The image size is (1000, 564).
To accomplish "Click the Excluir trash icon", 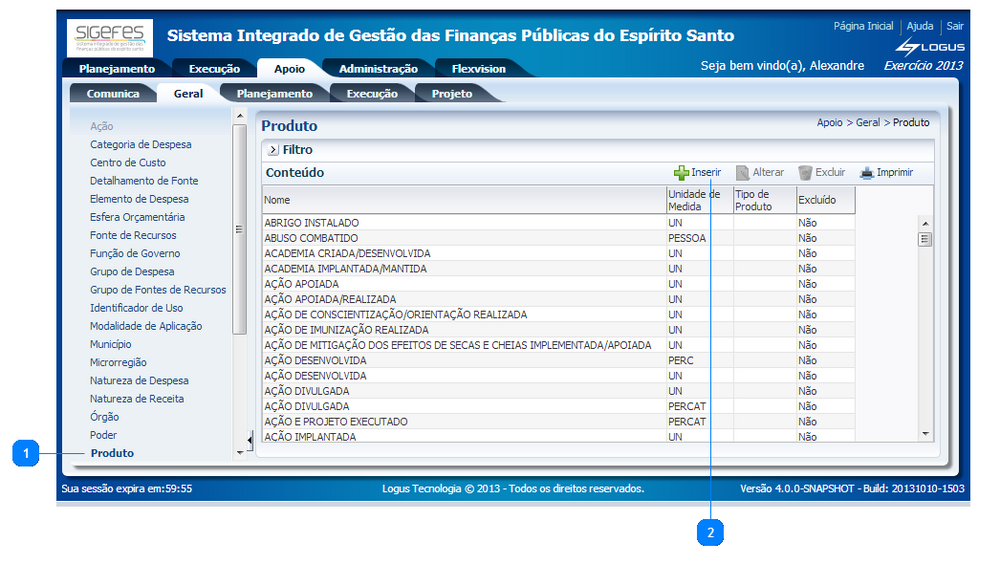I will (x=804, y=173).
